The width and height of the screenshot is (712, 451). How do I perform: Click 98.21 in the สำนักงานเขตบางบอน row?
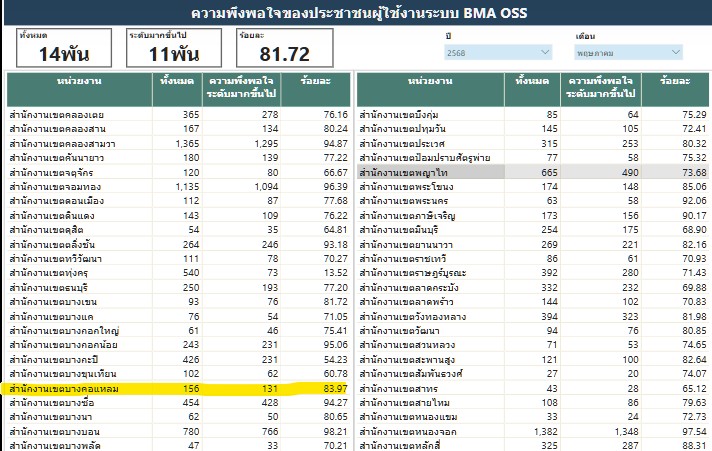[336, 431]
